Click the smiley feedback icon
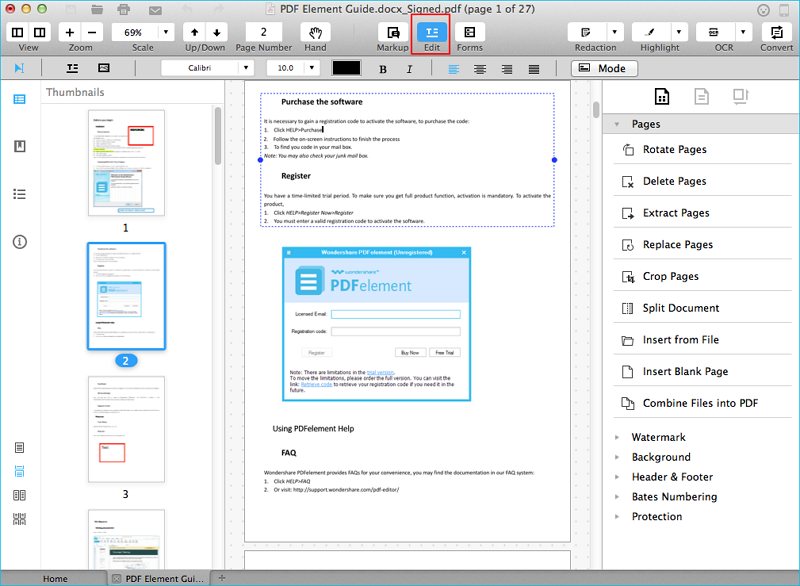The image size is (800, 586). click(x=763, y=10)
